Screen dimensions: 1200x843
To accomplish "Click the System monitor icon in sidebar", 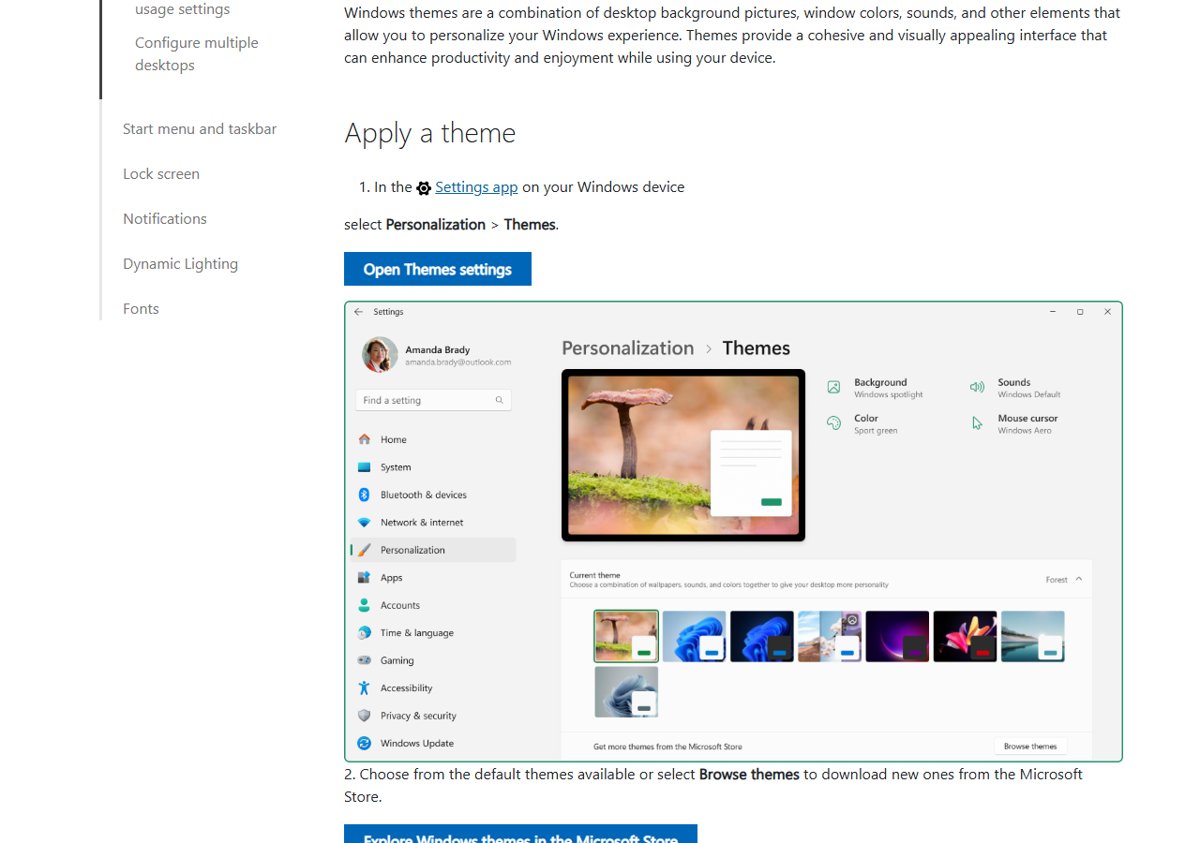I will click(364, 467).
